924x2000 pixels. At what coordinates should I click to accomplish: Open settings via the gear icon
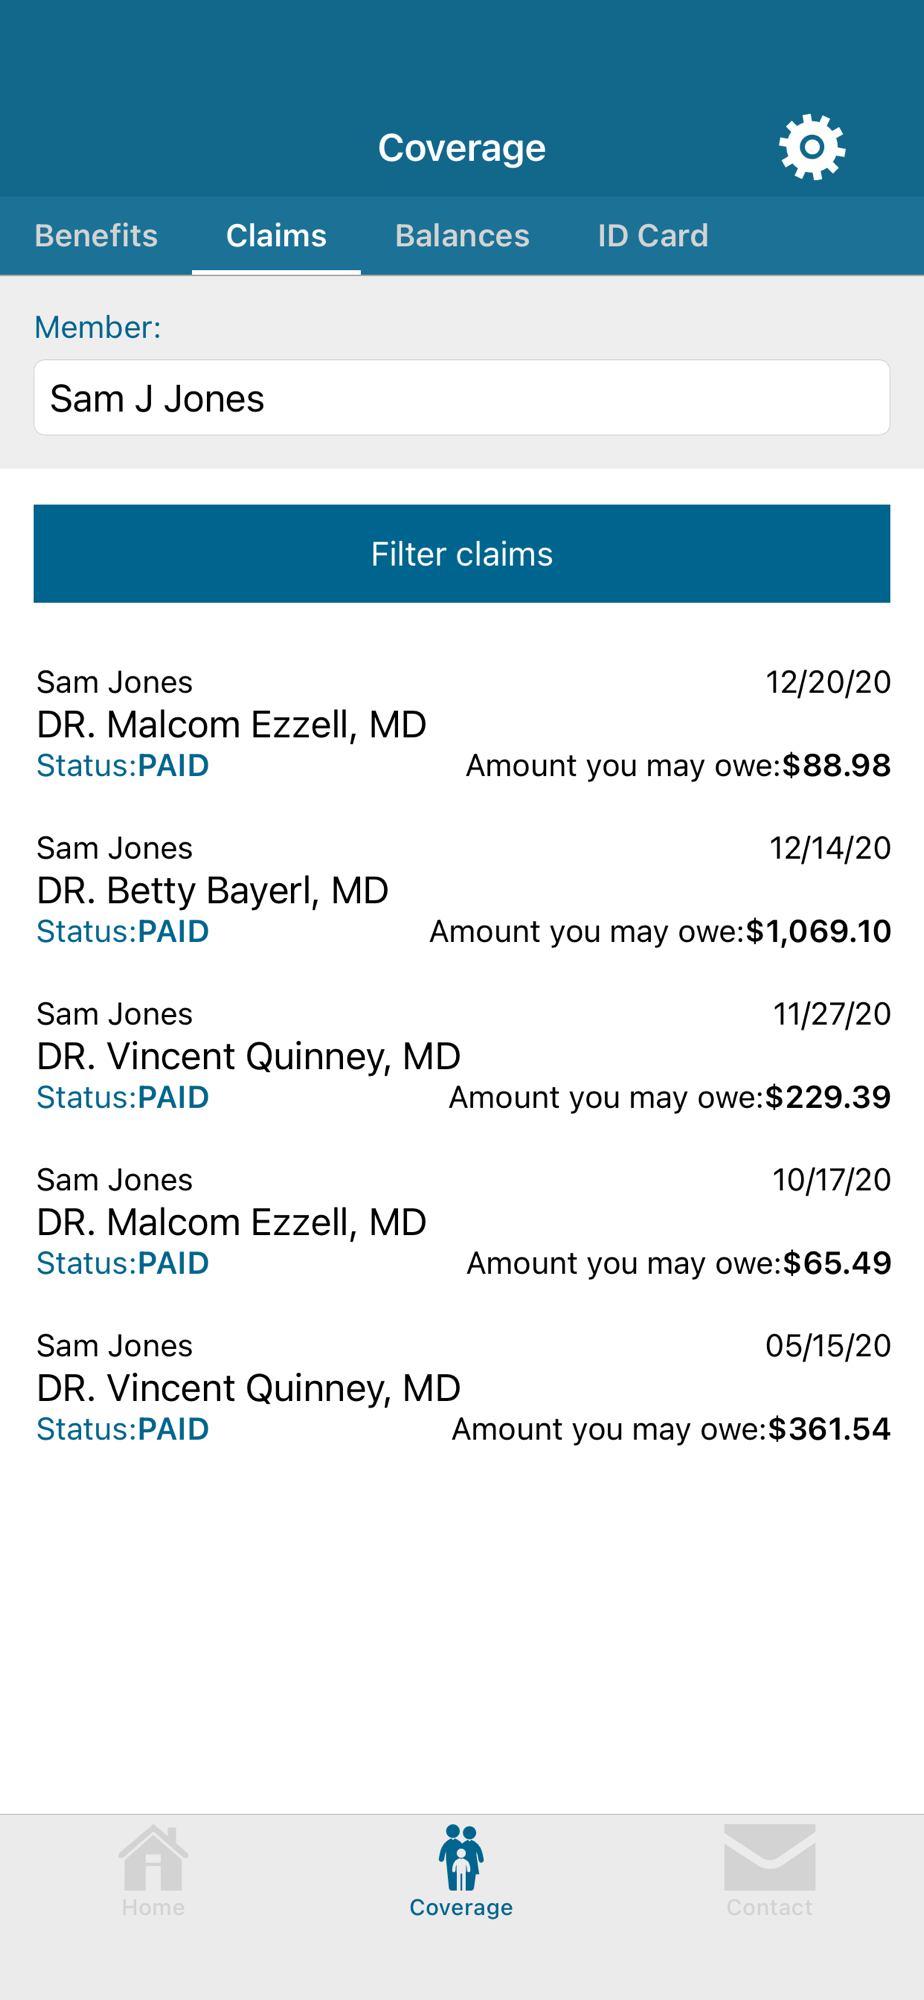[x=812, y=147]
